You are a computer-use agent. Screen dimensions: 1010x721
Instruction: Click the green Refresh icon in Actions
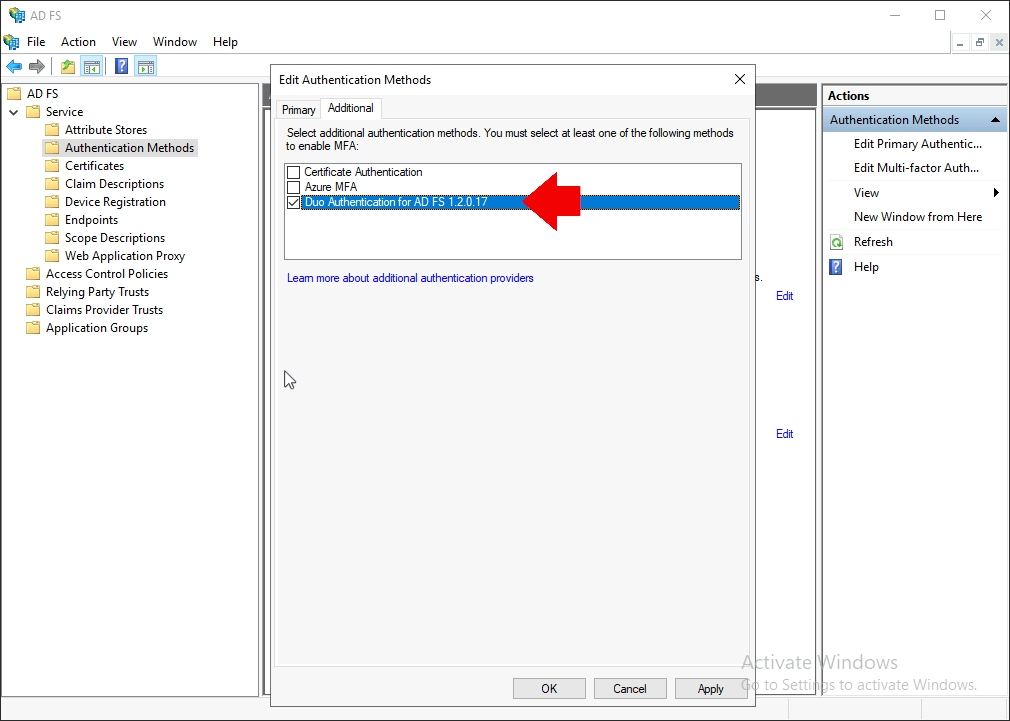(x=836, y=242)
